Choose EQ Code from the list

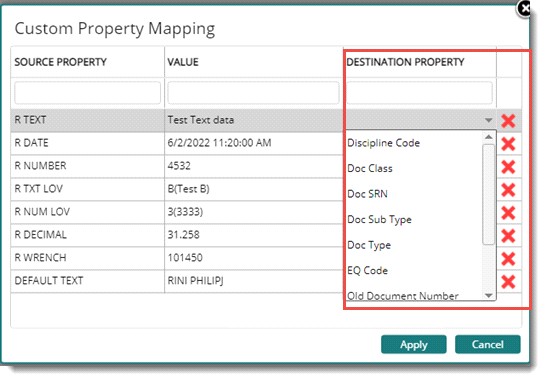pos(367,270)
